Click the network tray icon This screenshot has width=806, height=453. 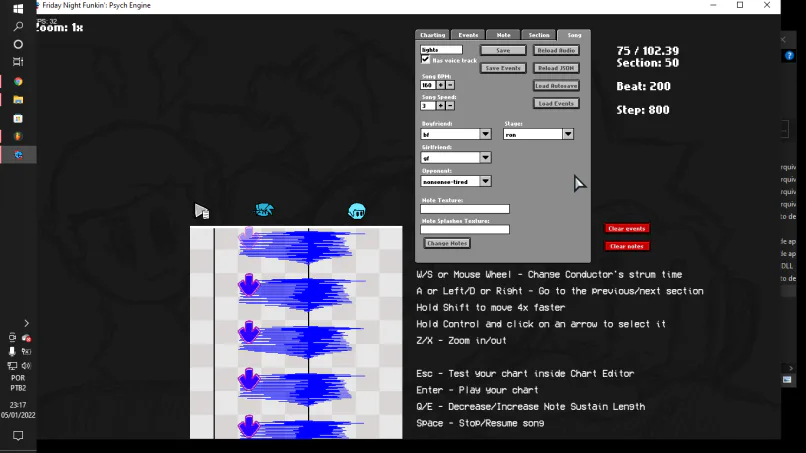[x=12, y=366]
